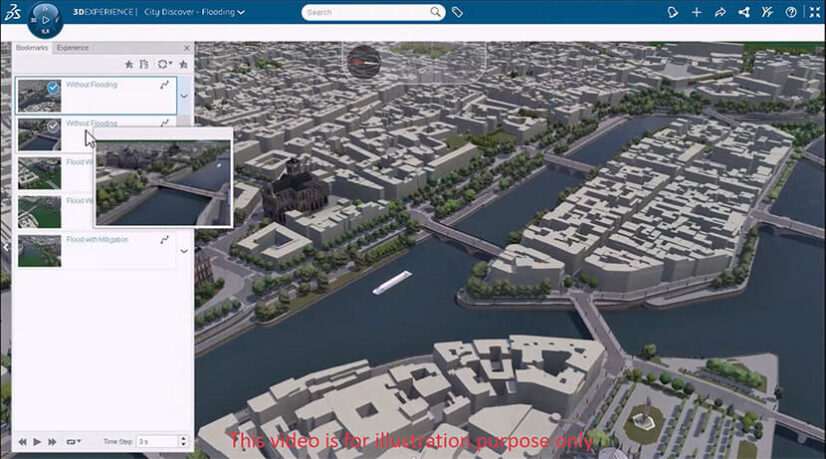This screenshot has width=826, height=459.
Task: Select the Bookmarks tab
Action: click(x=33, y=48)
